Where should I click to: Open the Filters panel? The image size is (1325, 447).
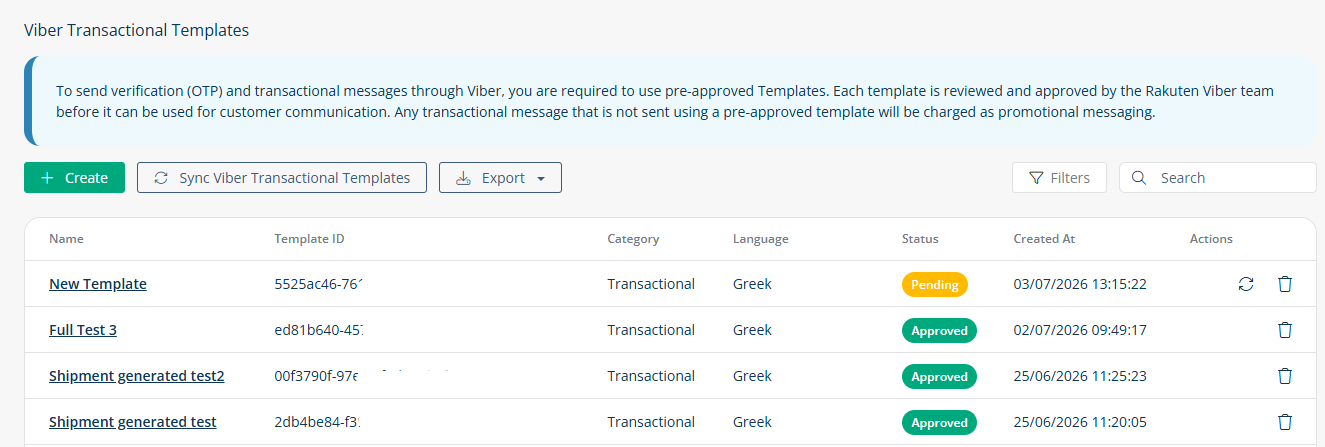click(1059, 178)
